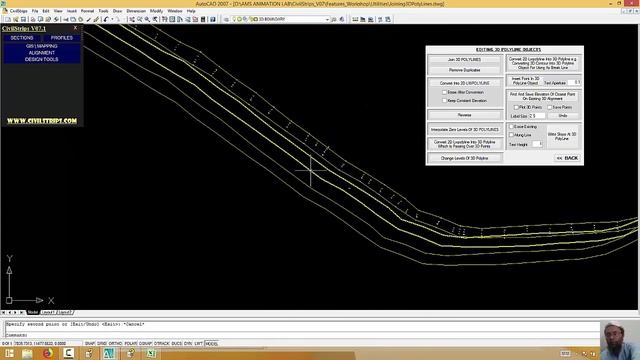Check Erase After Conversion option

pos(444,92)
